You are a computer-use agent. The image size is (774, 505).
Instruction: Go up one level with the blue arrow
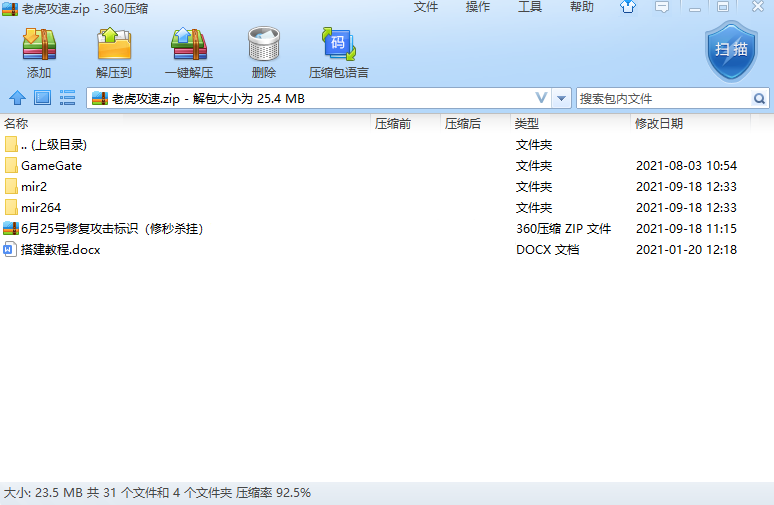pos(17,98)
